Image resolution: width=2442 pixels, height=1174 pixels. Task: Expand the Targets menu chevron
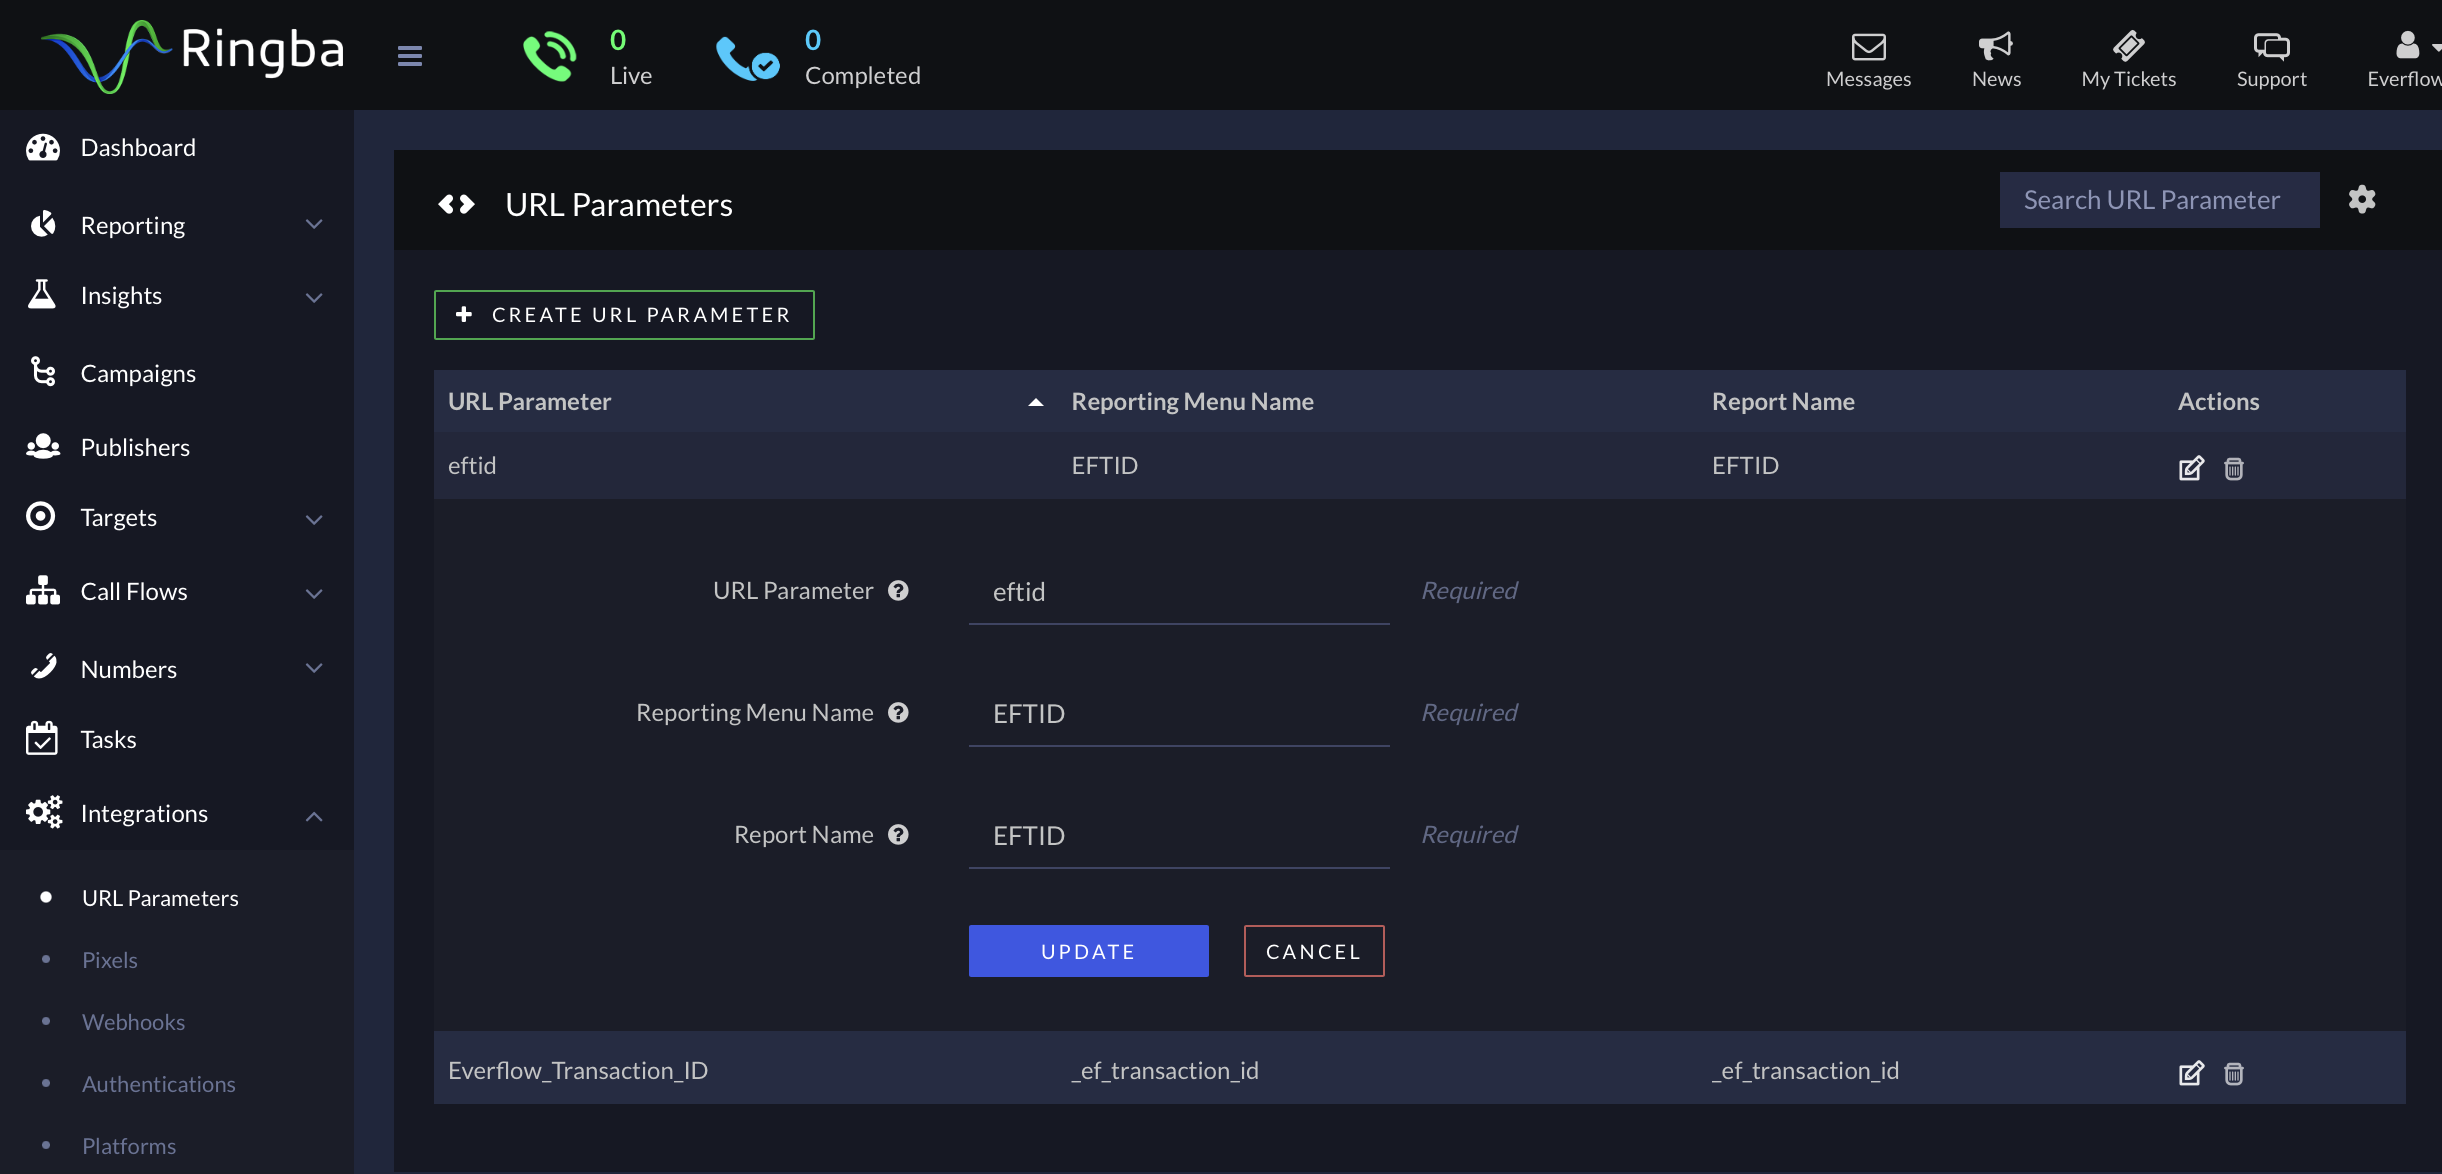(x=314, y=519)
